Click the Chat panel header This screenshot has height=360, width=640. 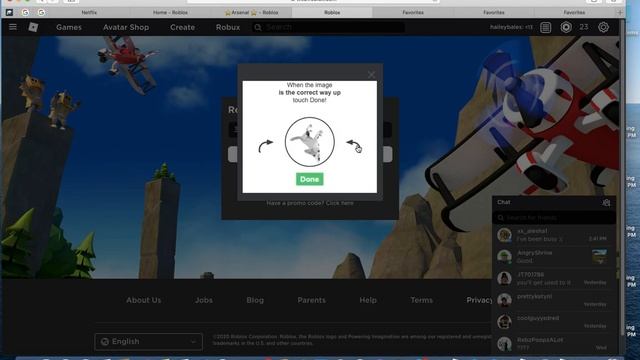[x=553, y=202]
